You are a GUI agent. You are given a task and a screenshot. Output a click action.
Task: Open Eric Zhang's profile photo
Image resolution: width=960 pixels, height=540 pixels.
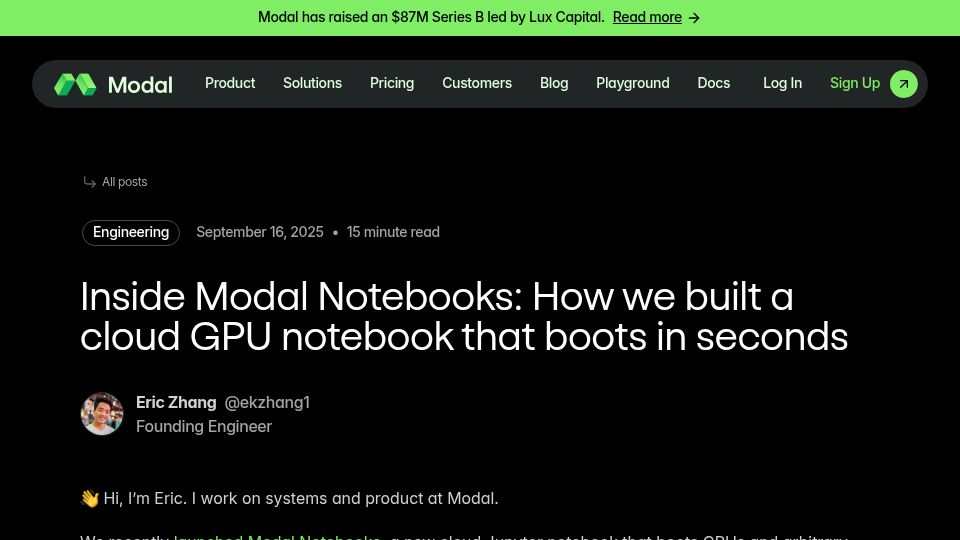click(102, 414)
